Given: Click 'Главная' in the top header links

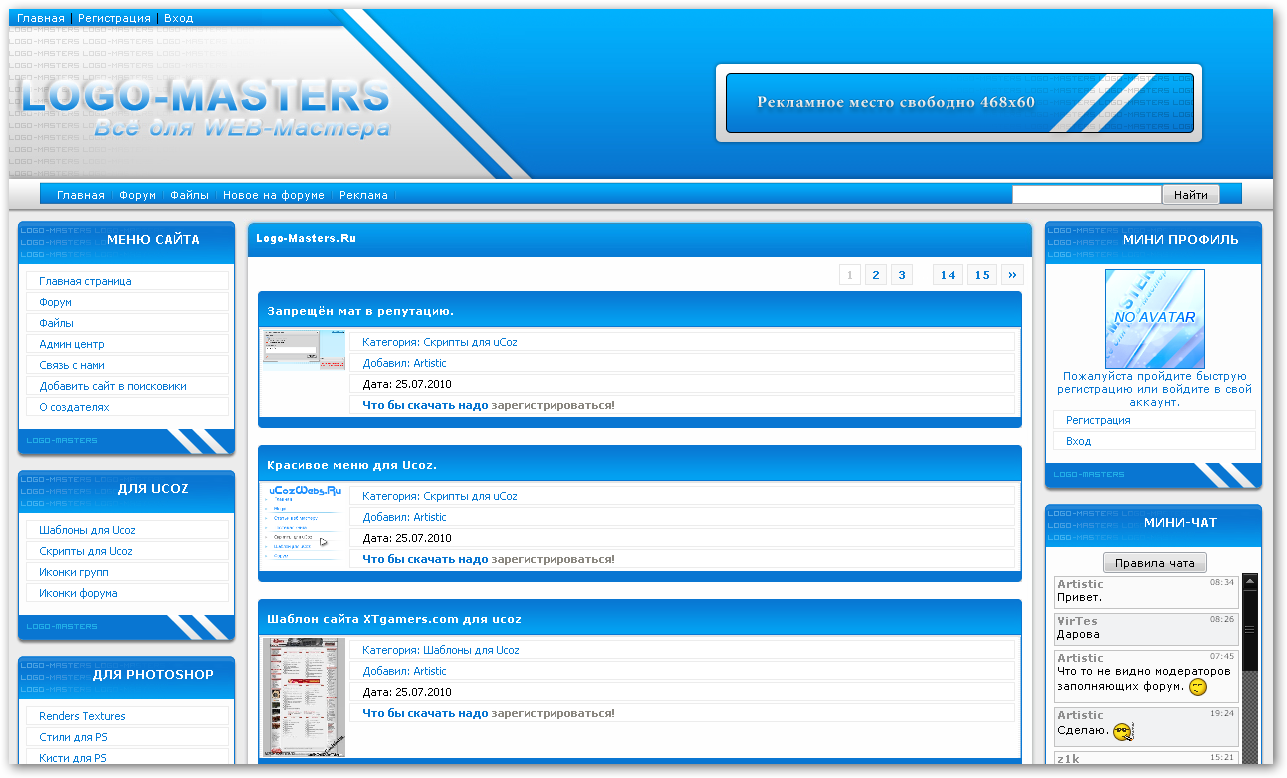Looking at the screenshot, I should pyautogui.click(x=41, y=18).
